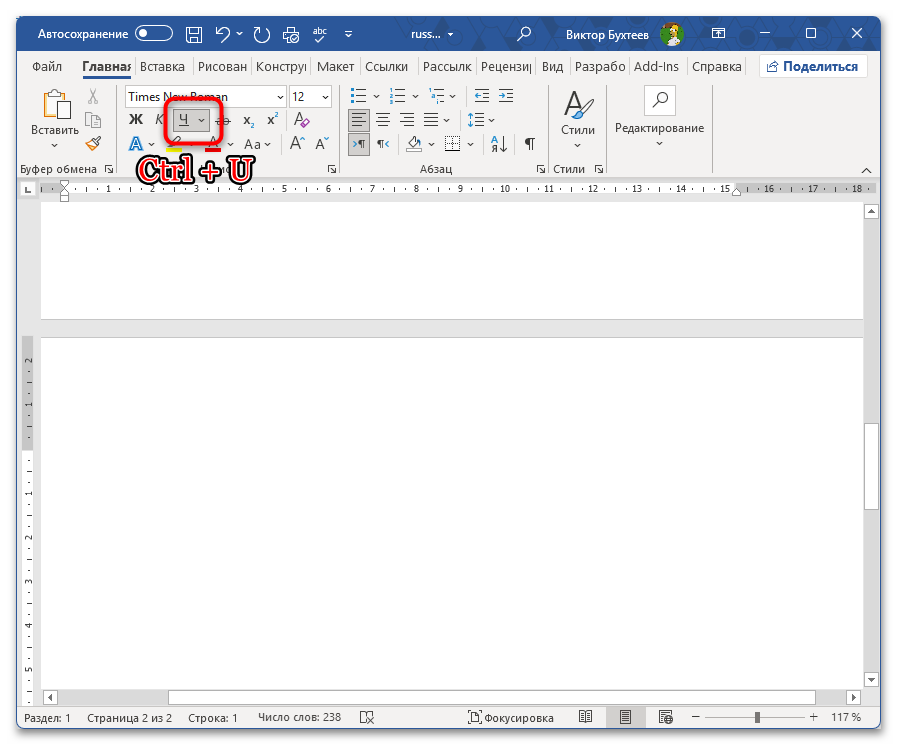This screenshot has width=897, height=745.
Task: Clear all formatting with the eraser A icon
Action: click(301, 120)
